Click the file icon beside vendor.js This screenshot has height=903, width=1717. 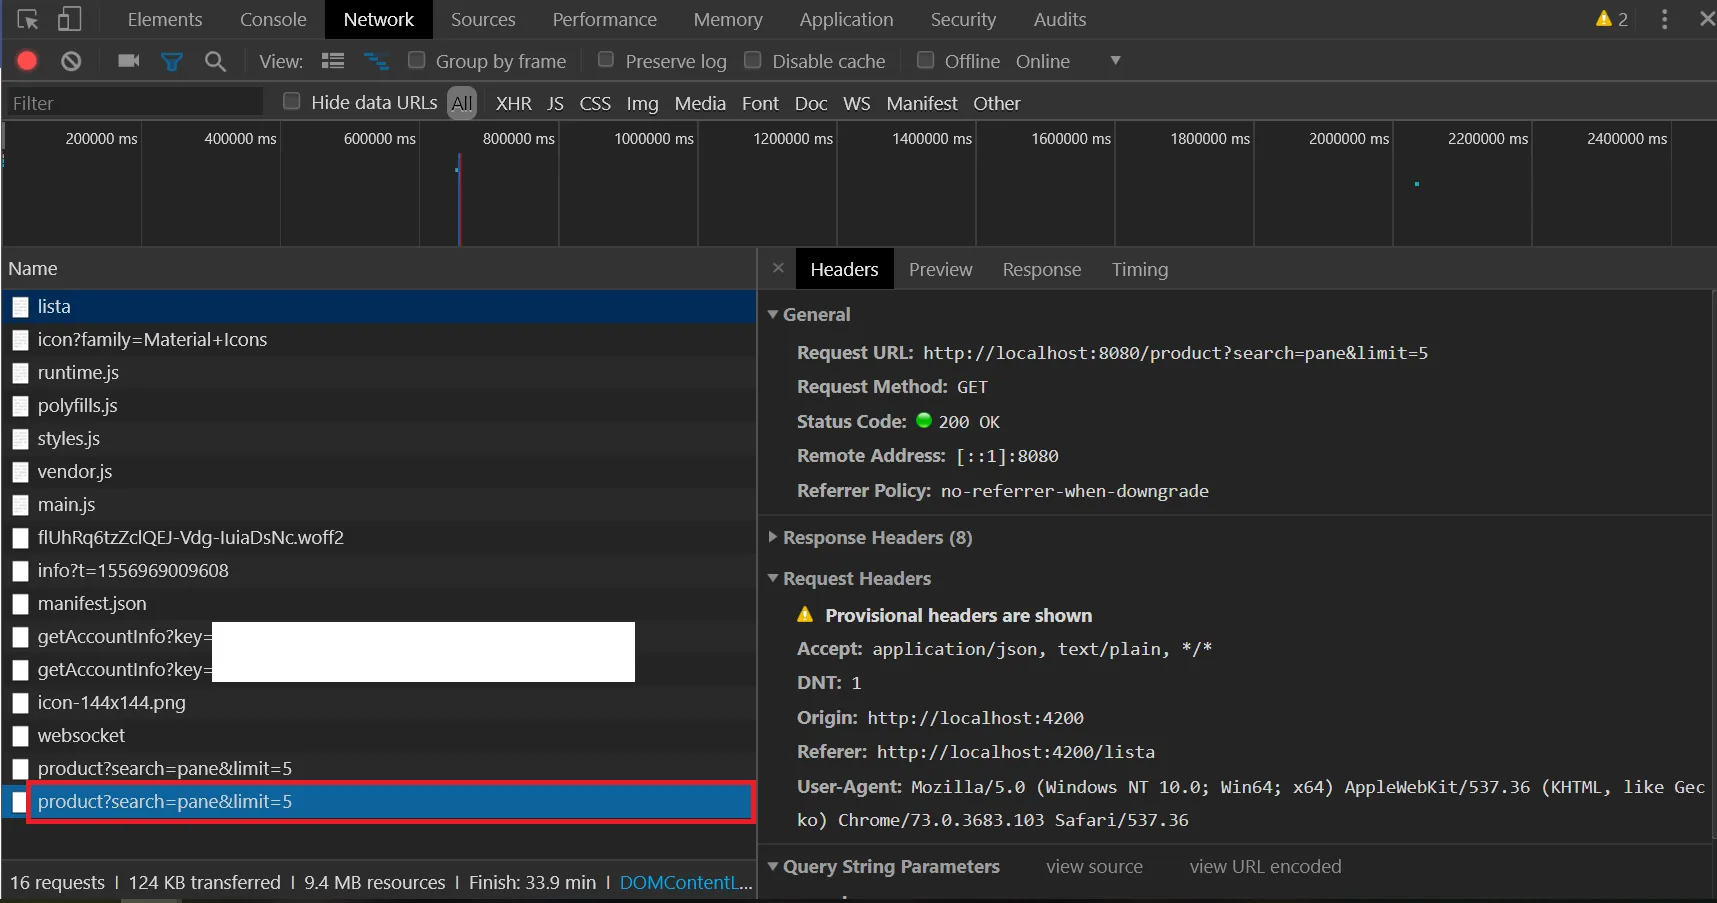point(20,472)
